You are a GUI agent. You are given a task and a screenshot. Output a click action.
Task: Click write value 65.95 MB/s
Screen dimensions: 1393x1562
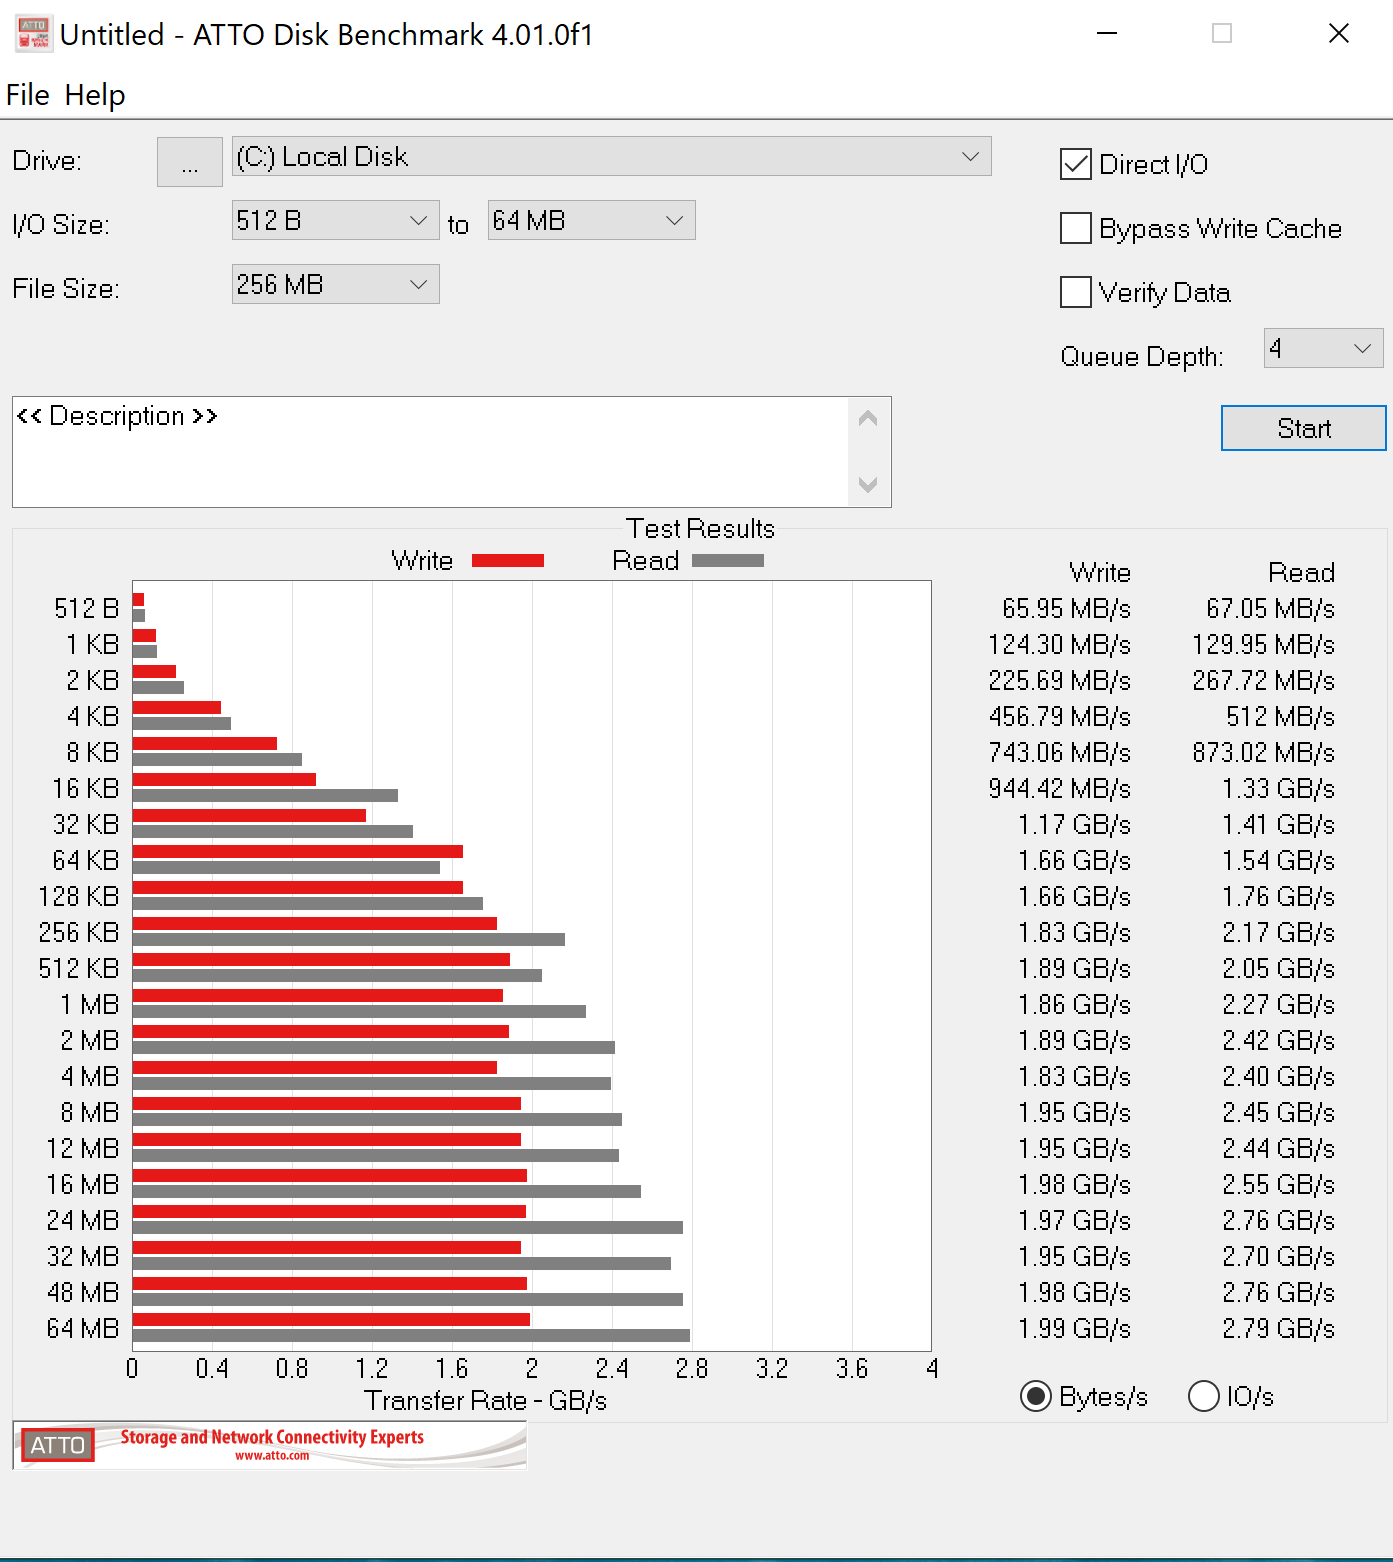tap(1066, 609)
